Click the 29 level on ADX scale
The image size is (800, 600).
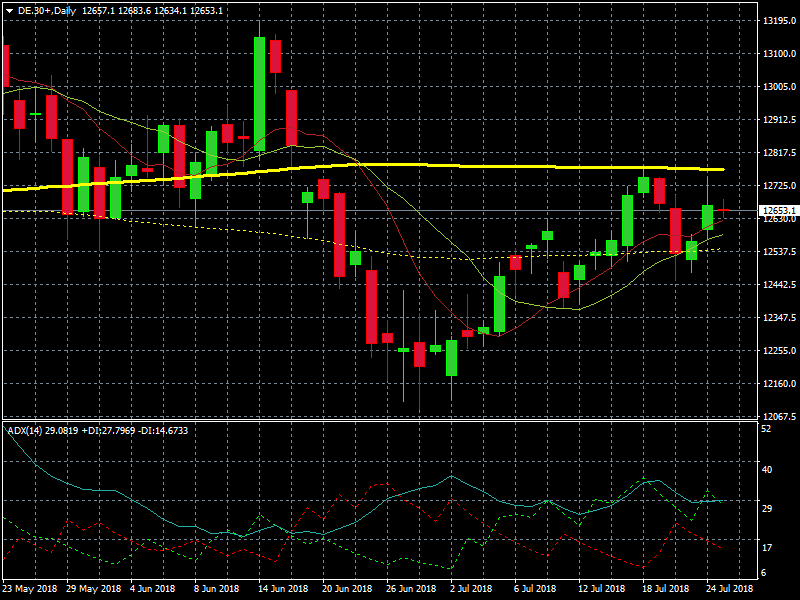[x=765, y=509]
